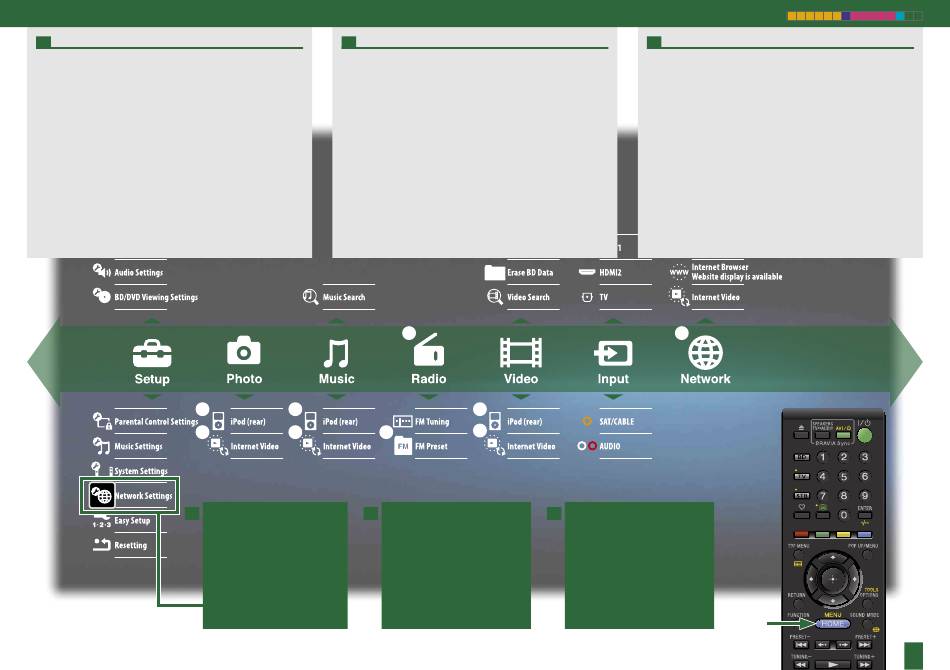Select the Input icon

(x=613, y=353)
